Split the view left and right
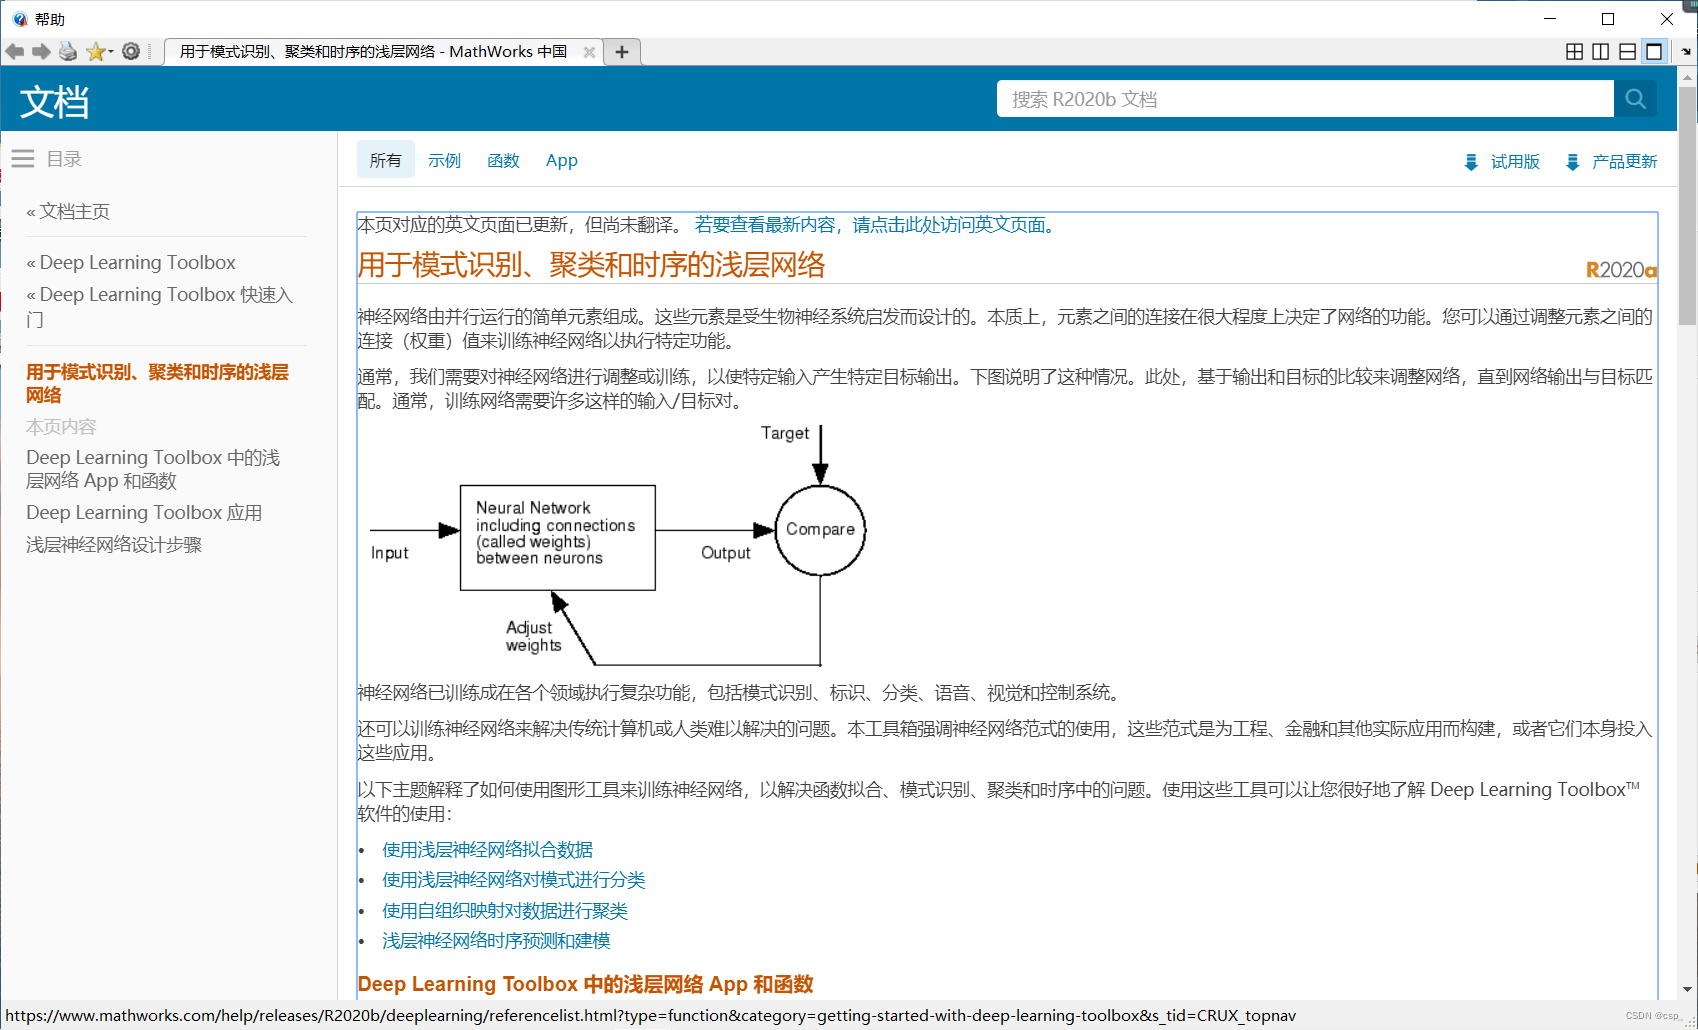 (x=1601, y=51)
